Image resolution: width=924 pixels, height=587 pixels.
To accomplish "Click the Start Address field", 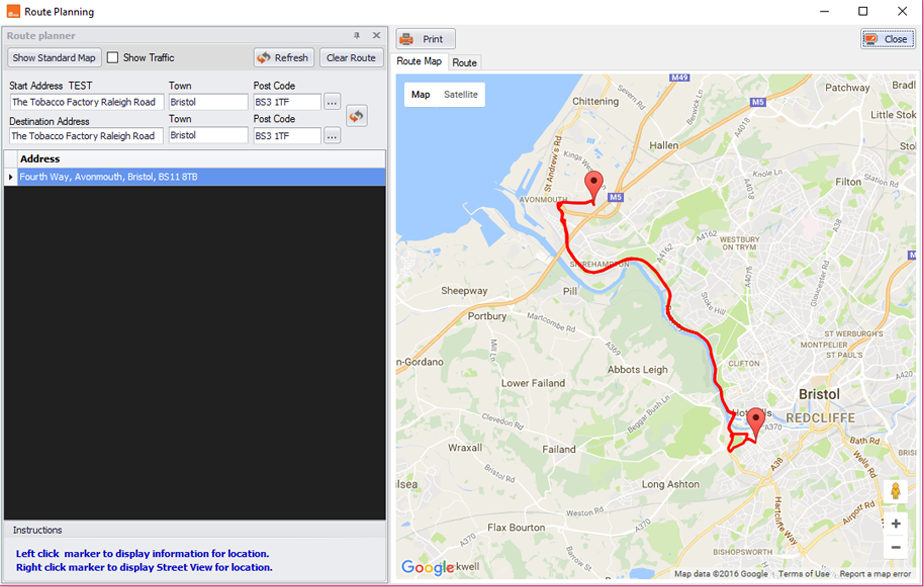I will pyautogui.click(x=86, y=102).
